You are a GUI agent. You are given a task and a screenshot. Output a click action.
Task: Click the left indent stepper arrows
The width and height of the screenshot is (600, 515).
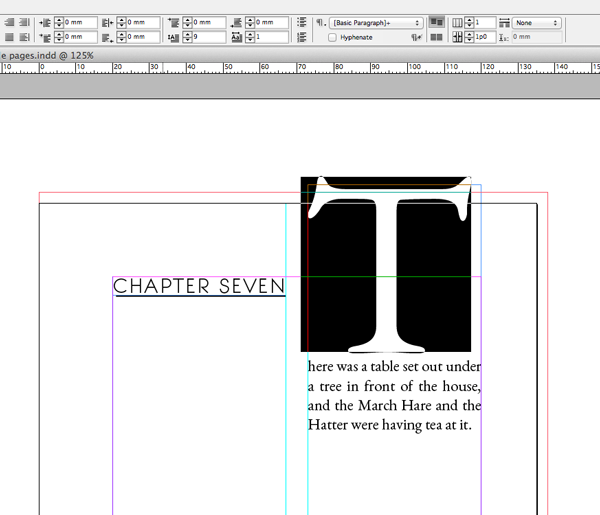(x=59, y=23)
